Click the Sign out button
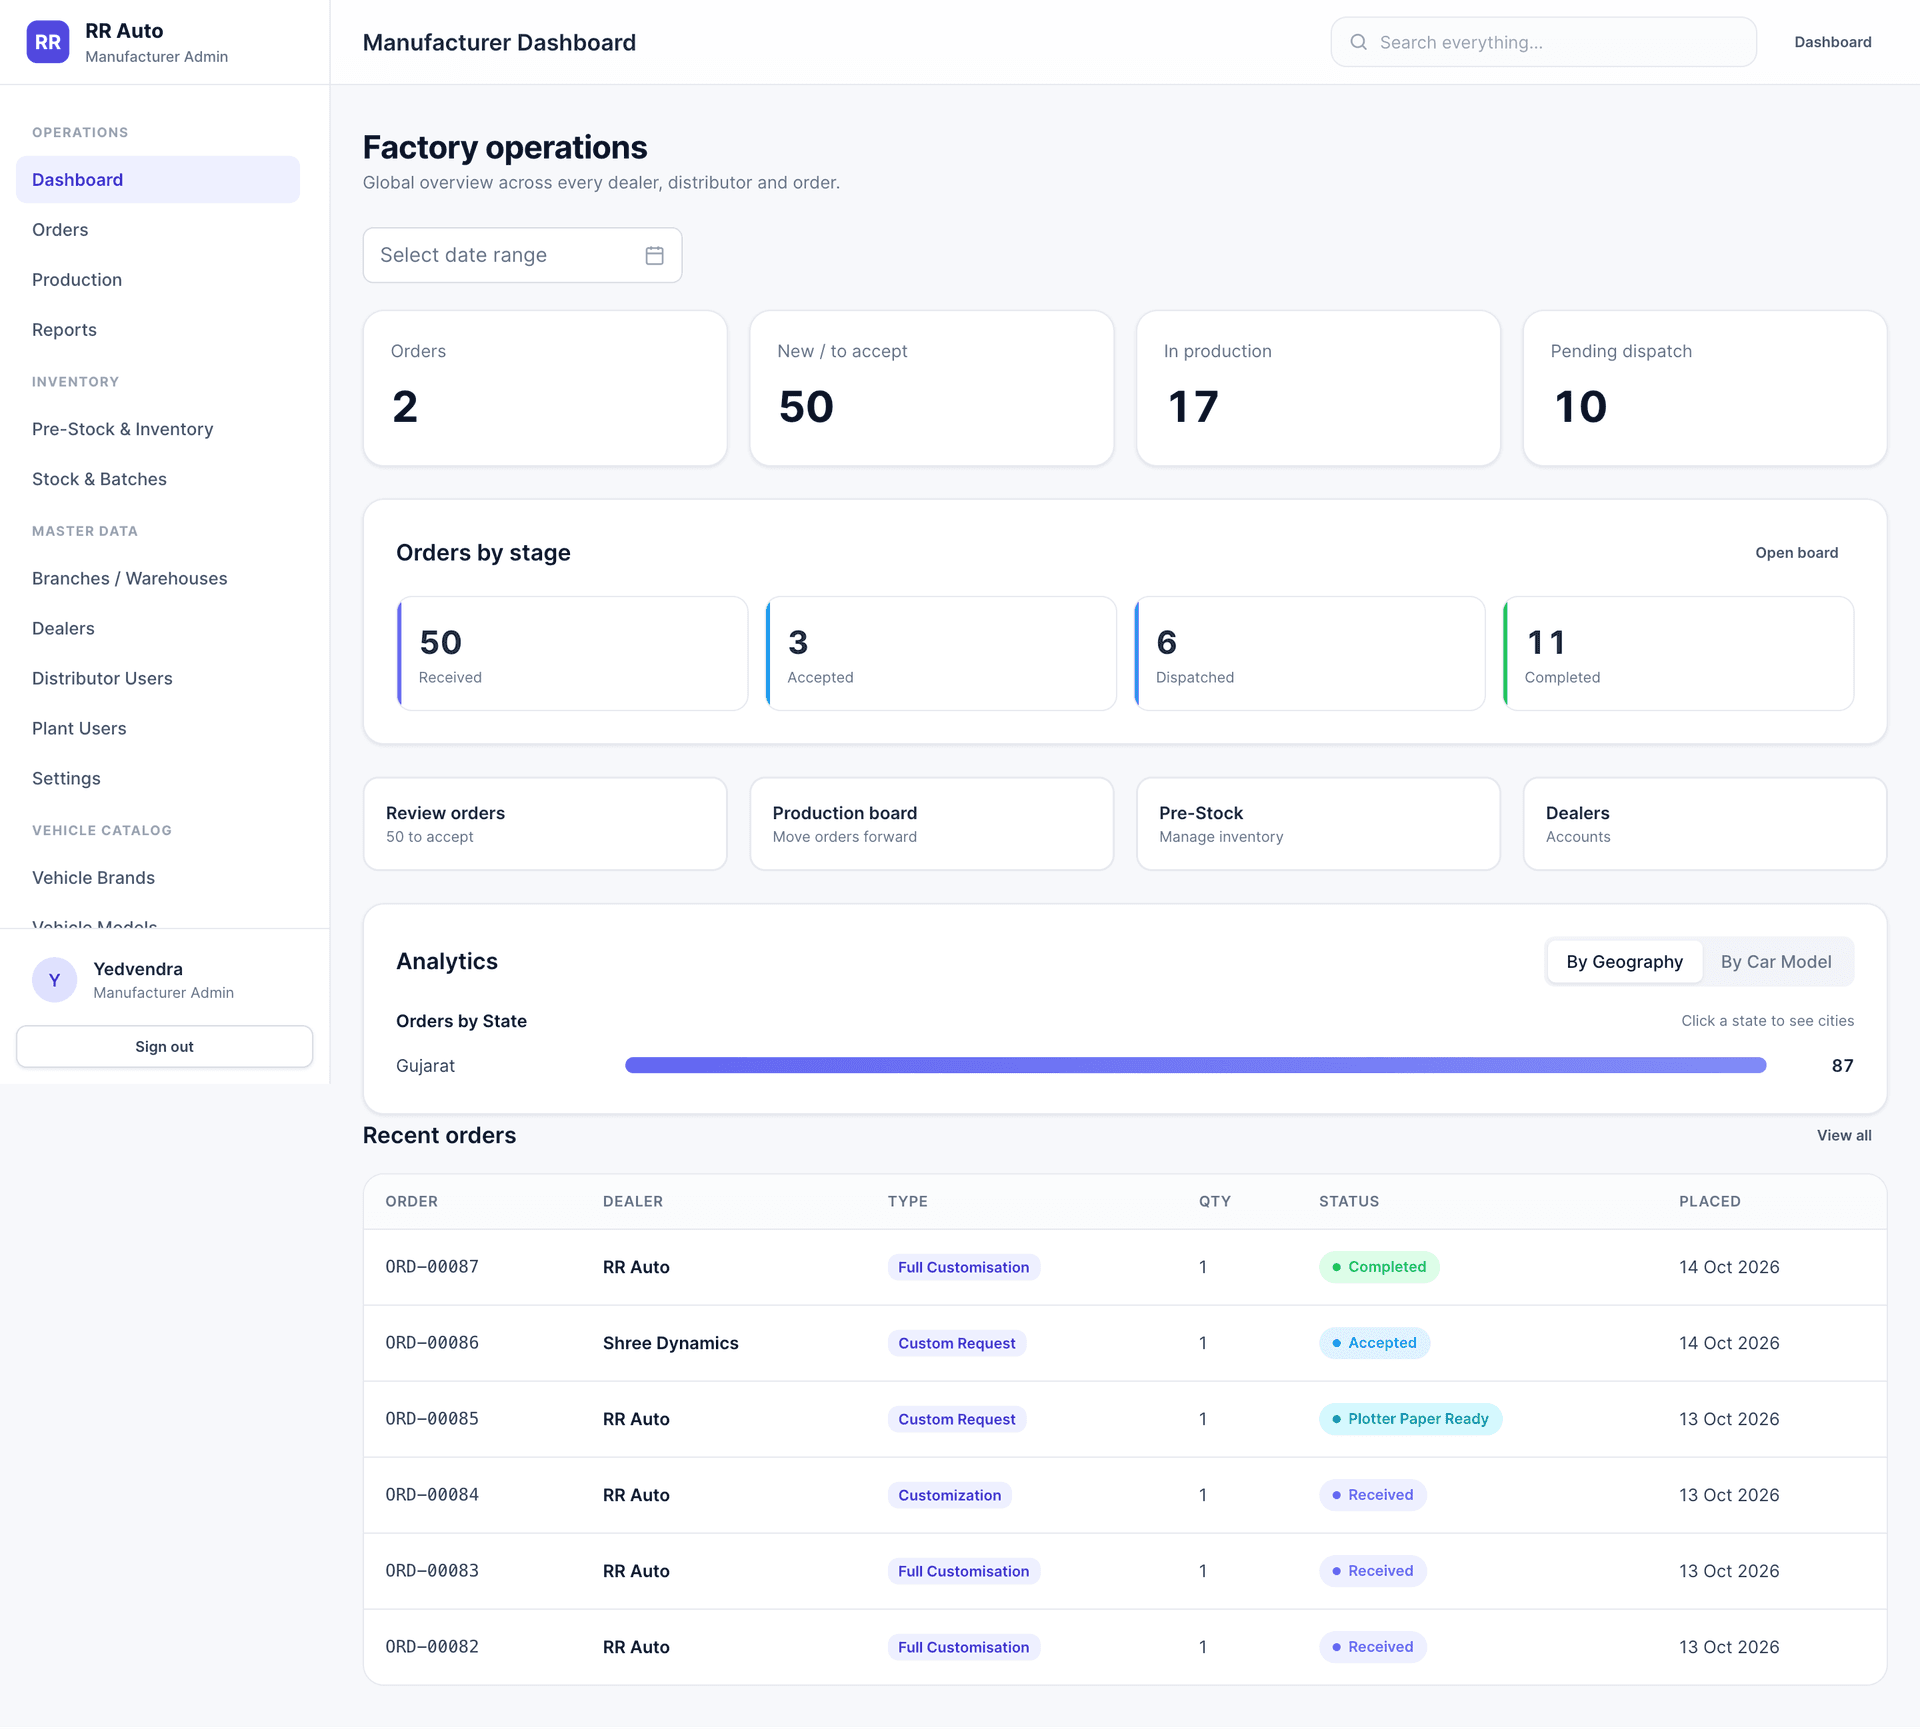Screen dimensions: 1920x1729 [164, 1046]
